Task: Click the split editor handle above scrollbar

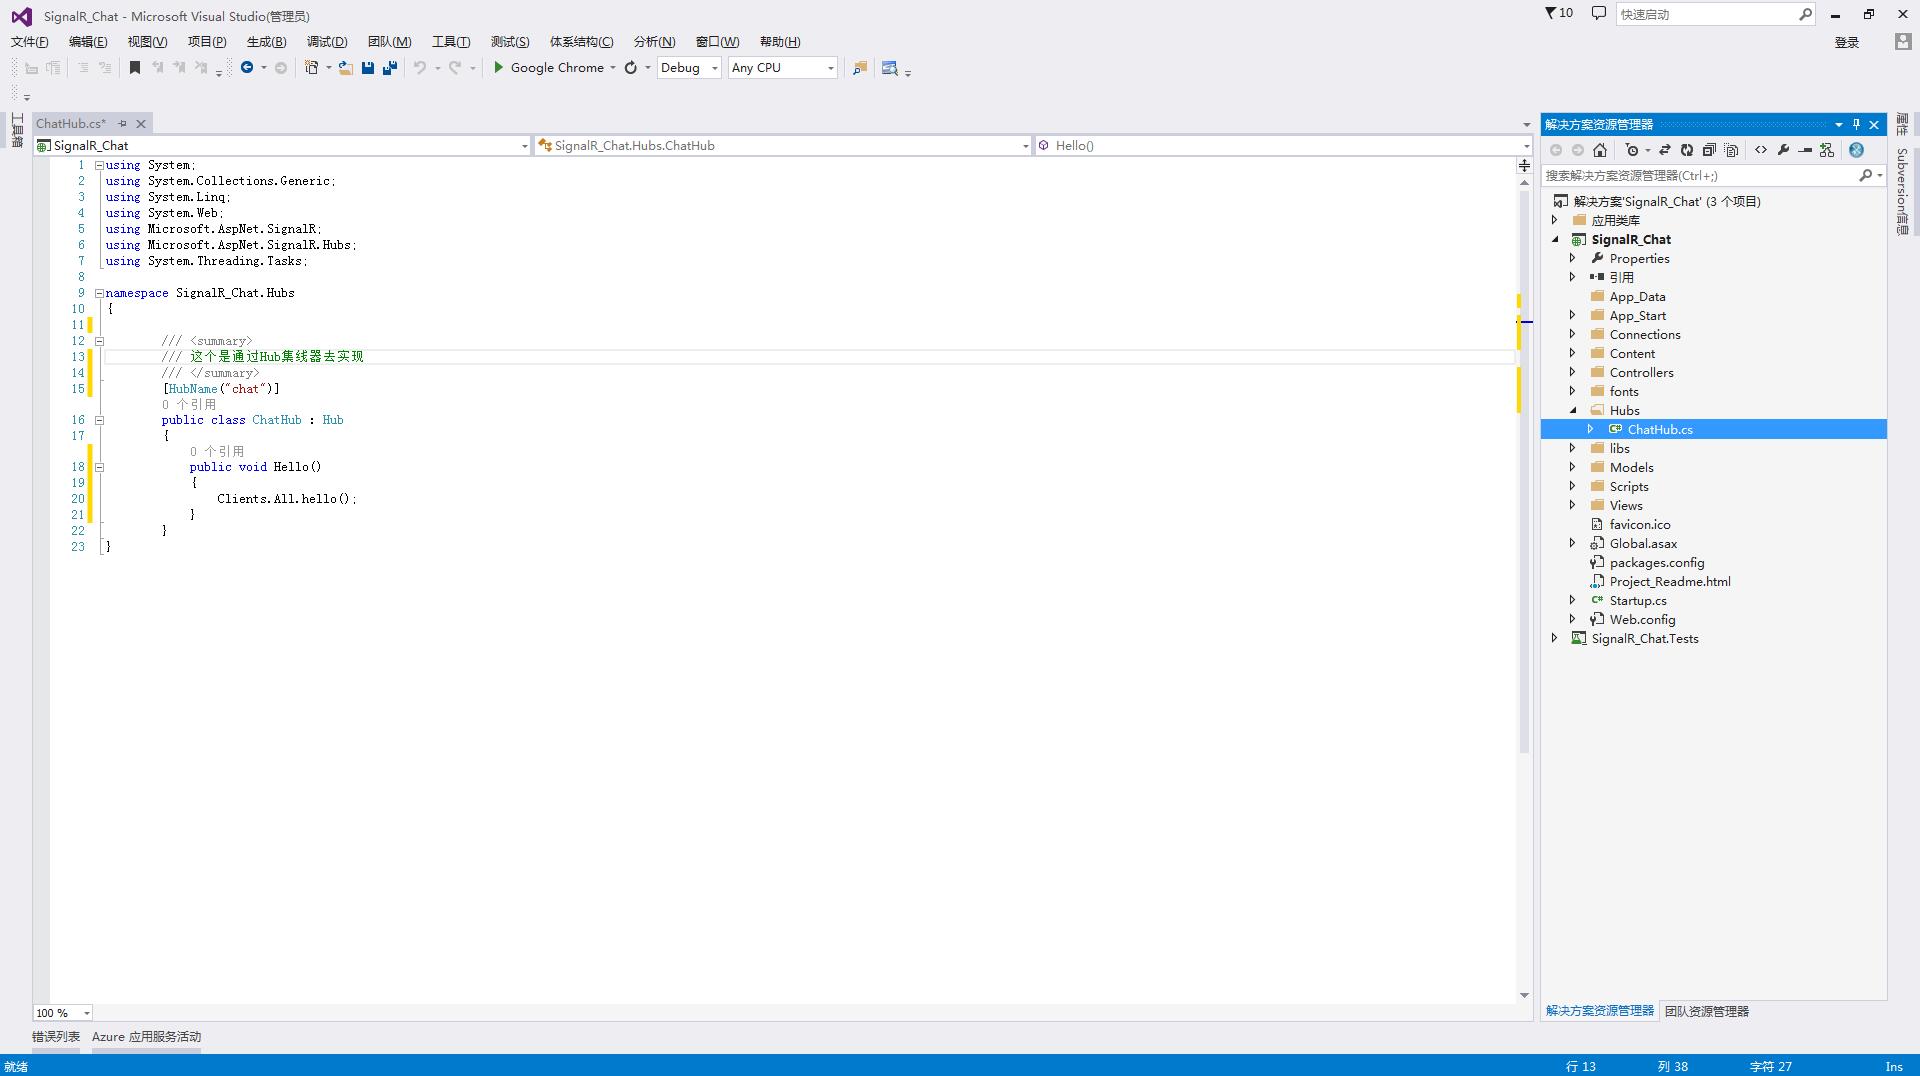Action: 1524,165
